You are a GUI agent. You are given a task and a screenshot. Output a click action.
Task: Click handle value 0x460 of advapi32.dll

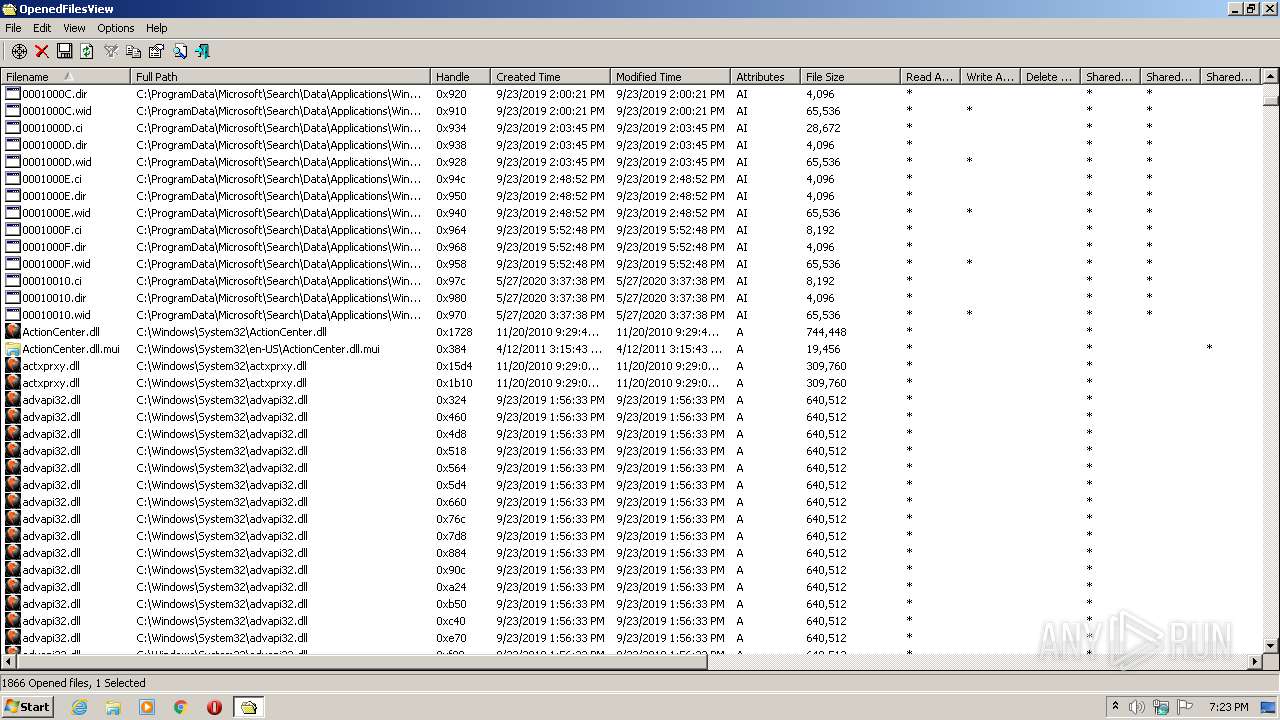point(451,417)
